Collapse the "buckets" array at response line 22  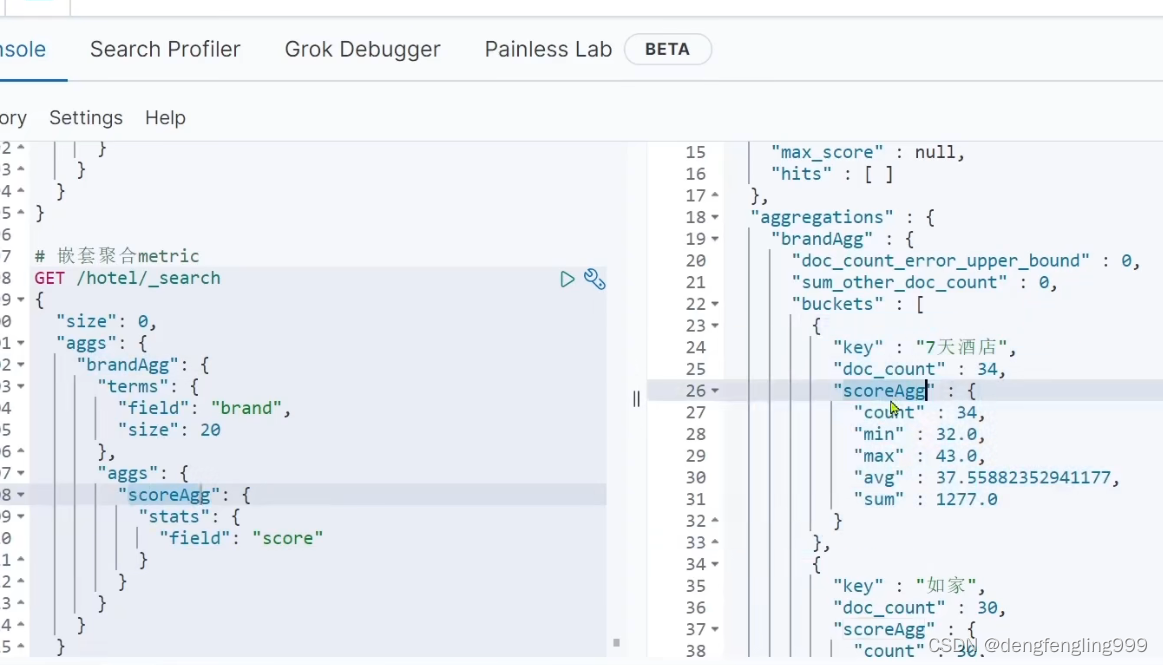715,304
